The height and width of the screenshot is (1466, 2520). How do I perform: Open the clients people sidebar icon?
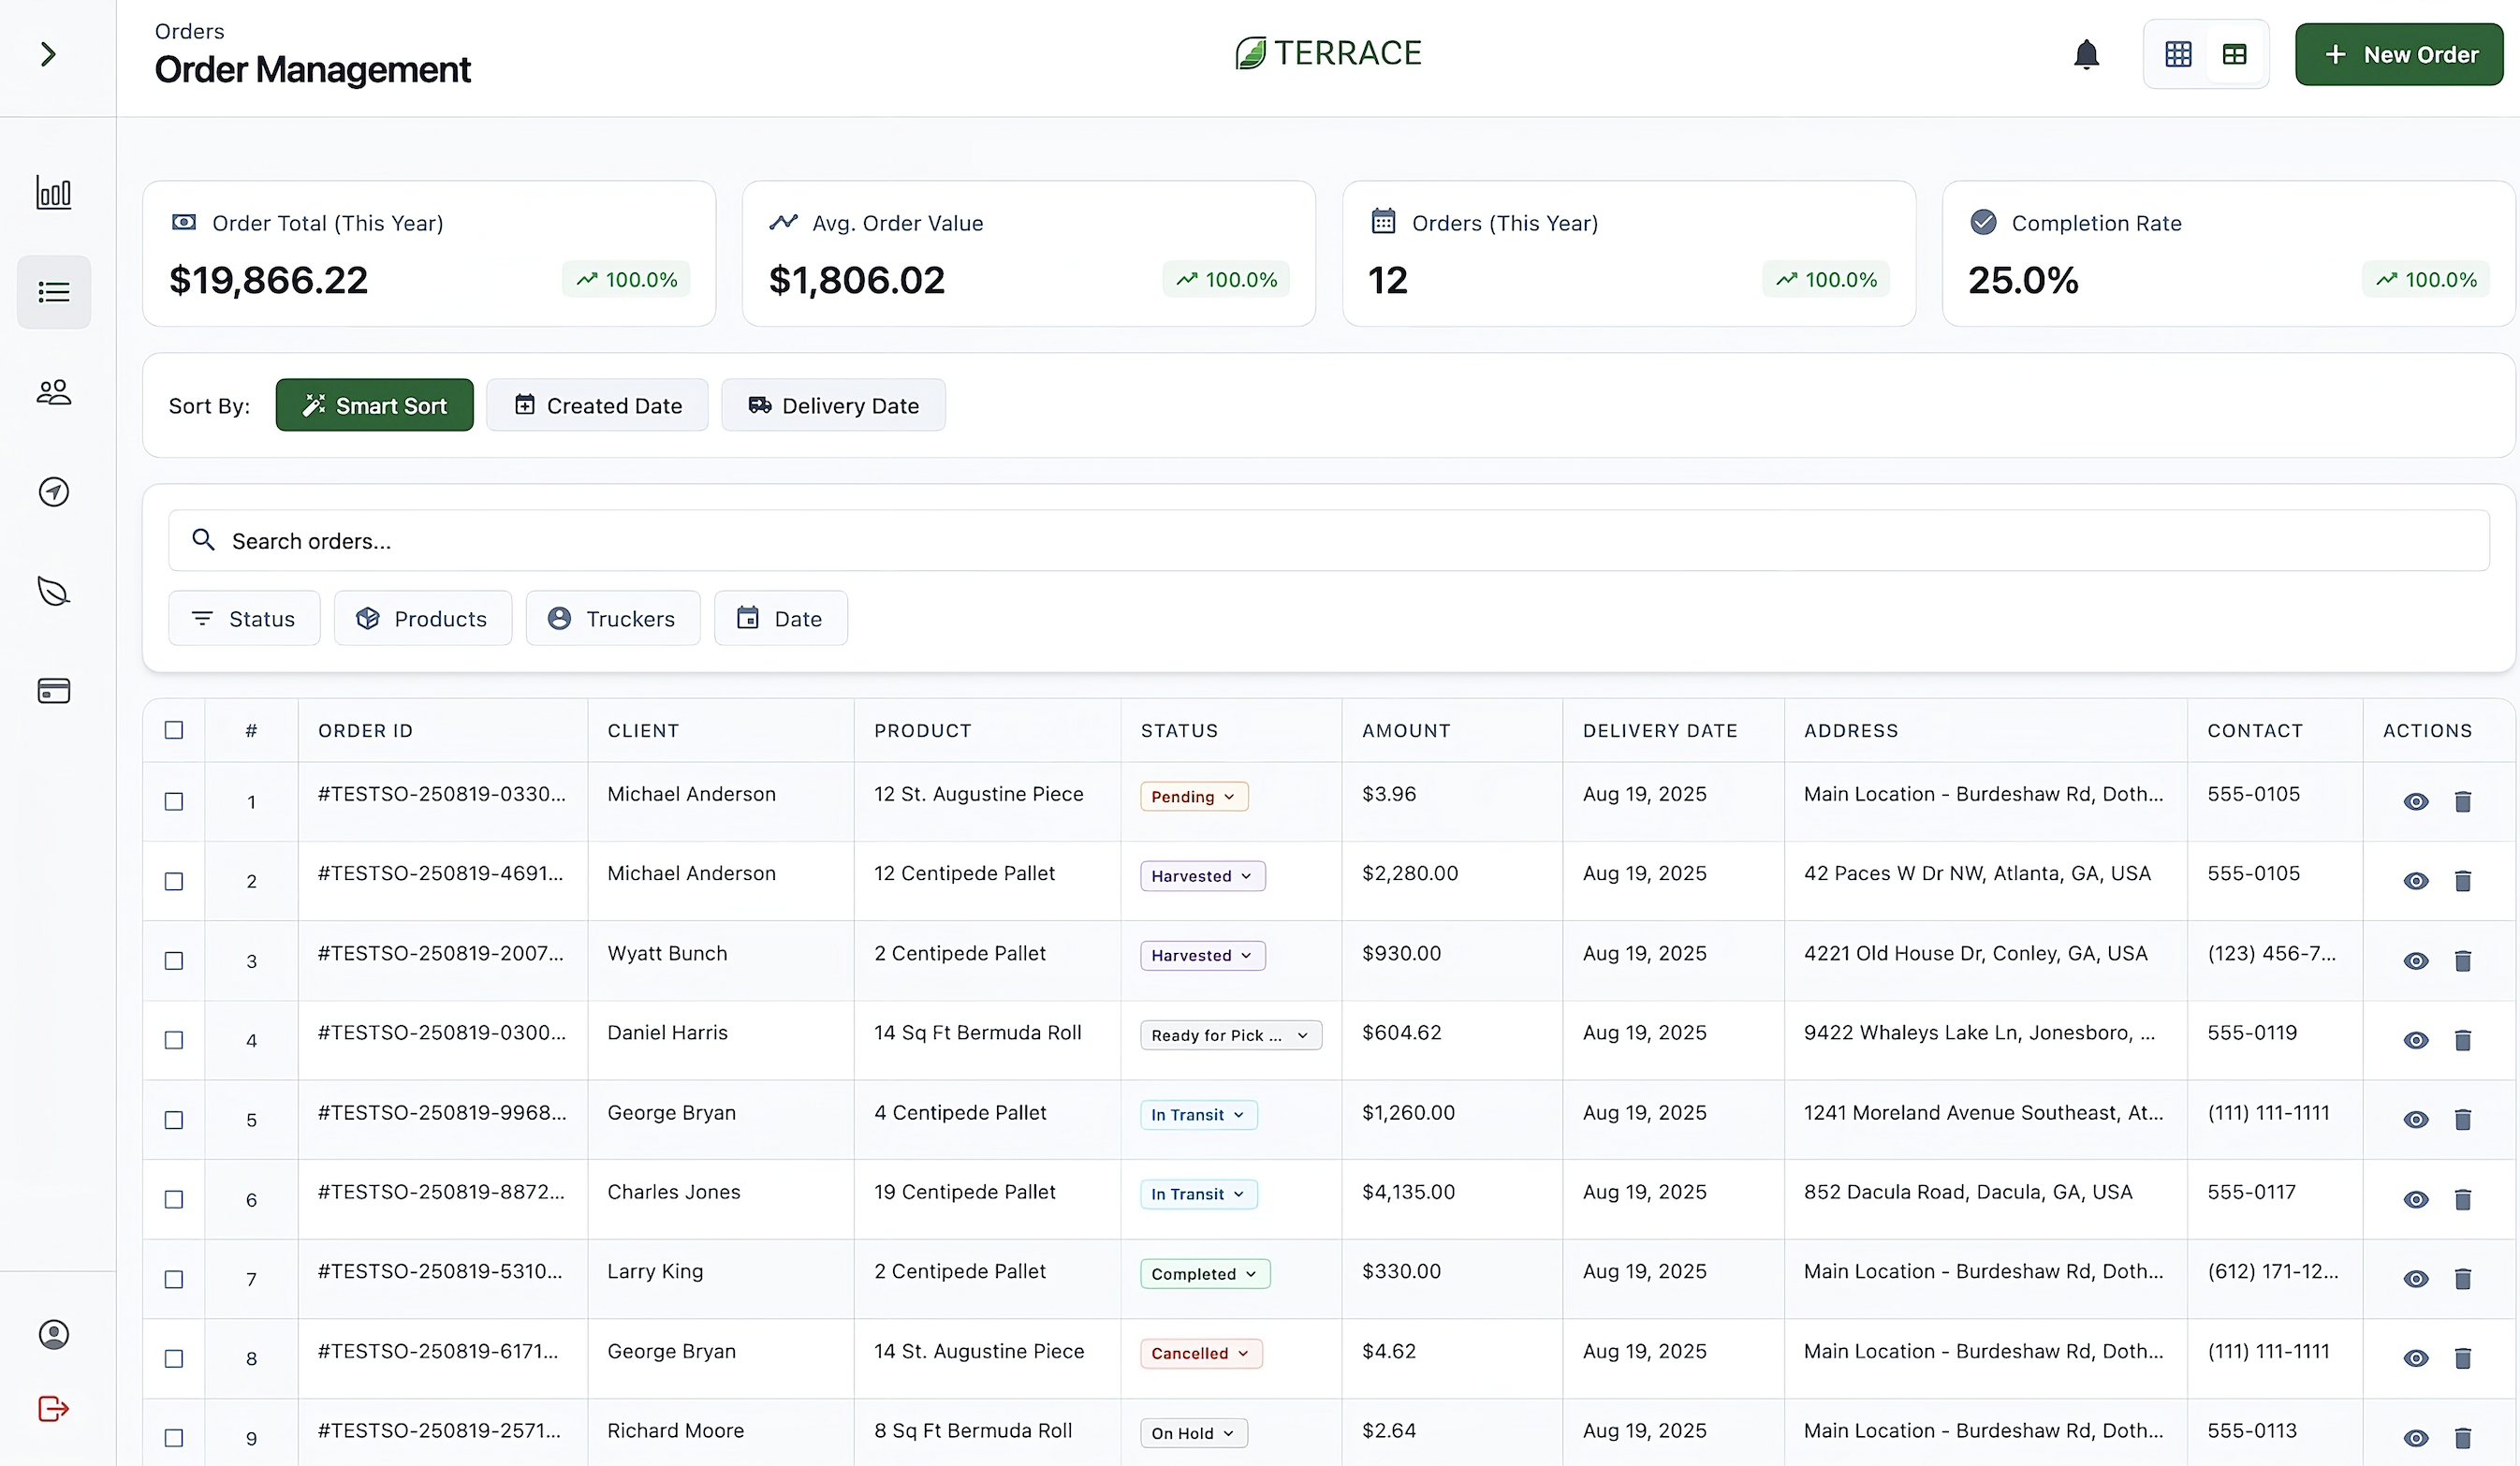pyautogui.click(x=54, y=392)
